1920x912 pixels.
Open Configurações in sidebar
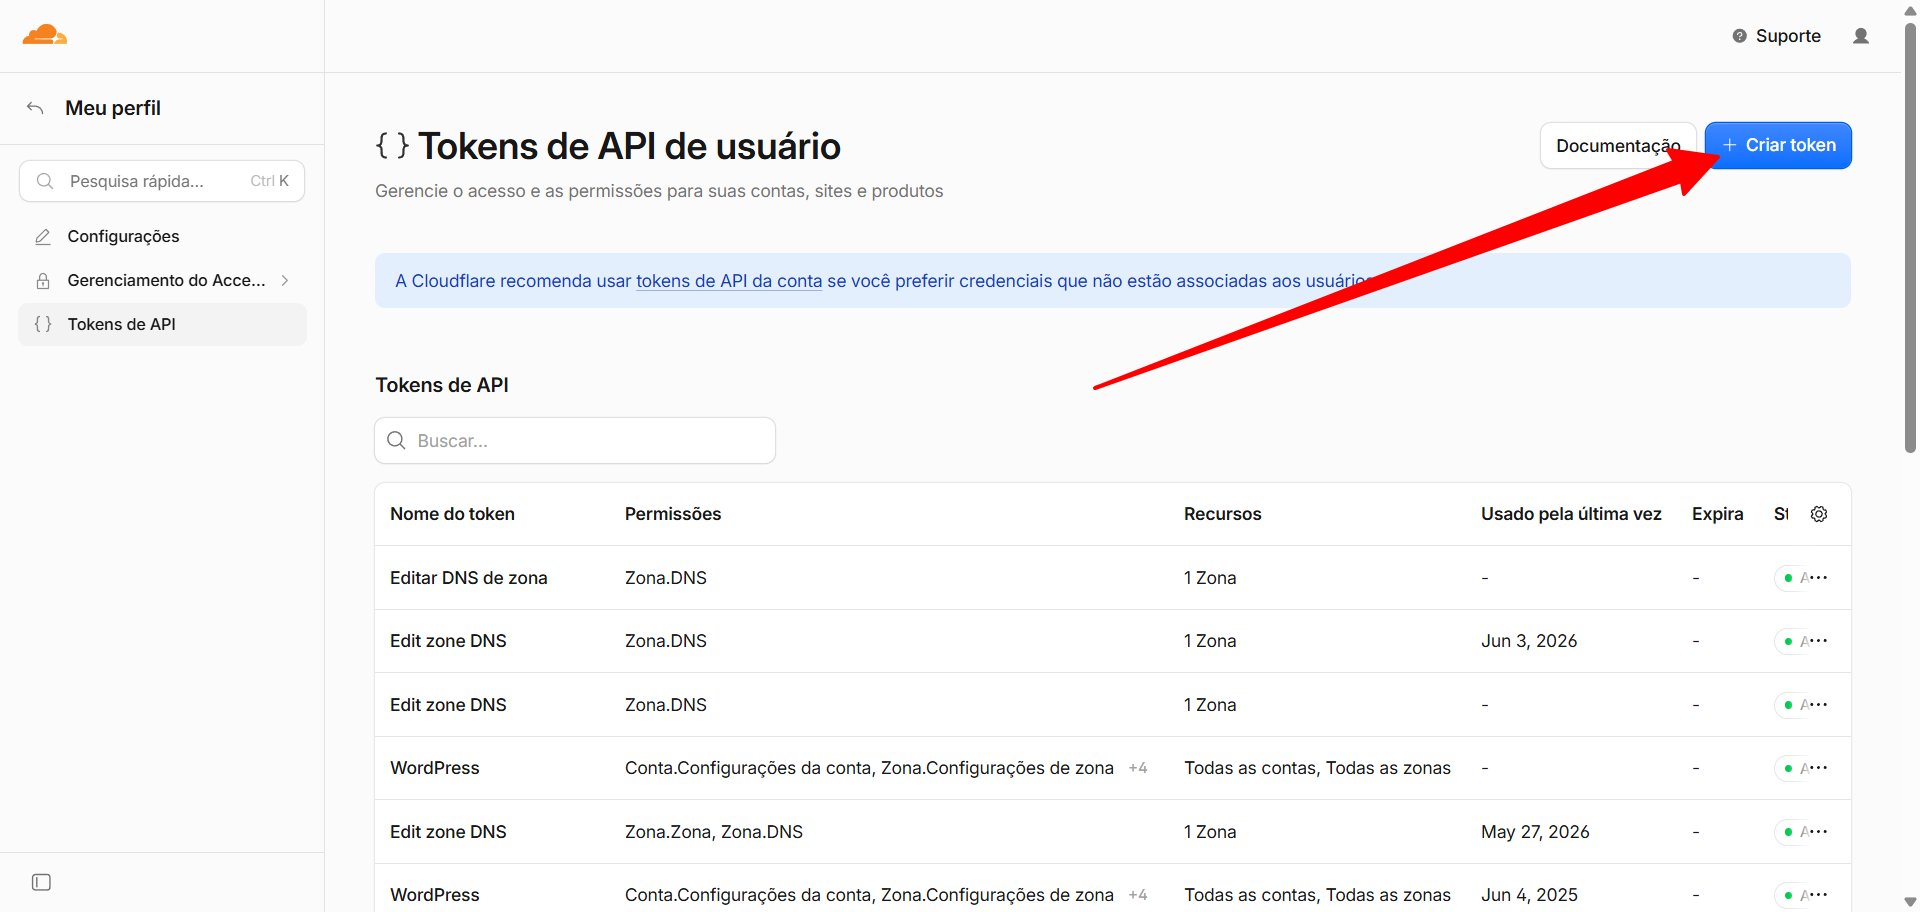[x=162, y=237]
